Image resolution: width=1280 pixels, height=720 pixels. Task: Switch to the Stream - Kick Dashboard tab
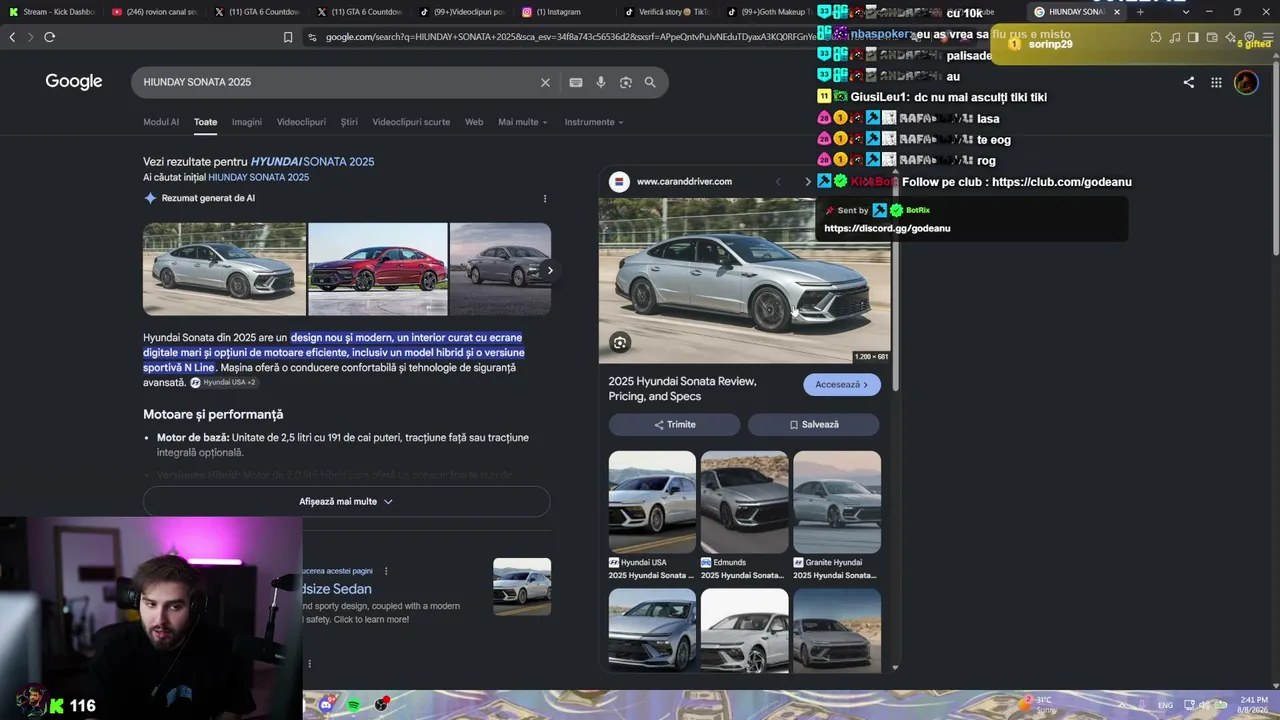(x=53, y=12)
